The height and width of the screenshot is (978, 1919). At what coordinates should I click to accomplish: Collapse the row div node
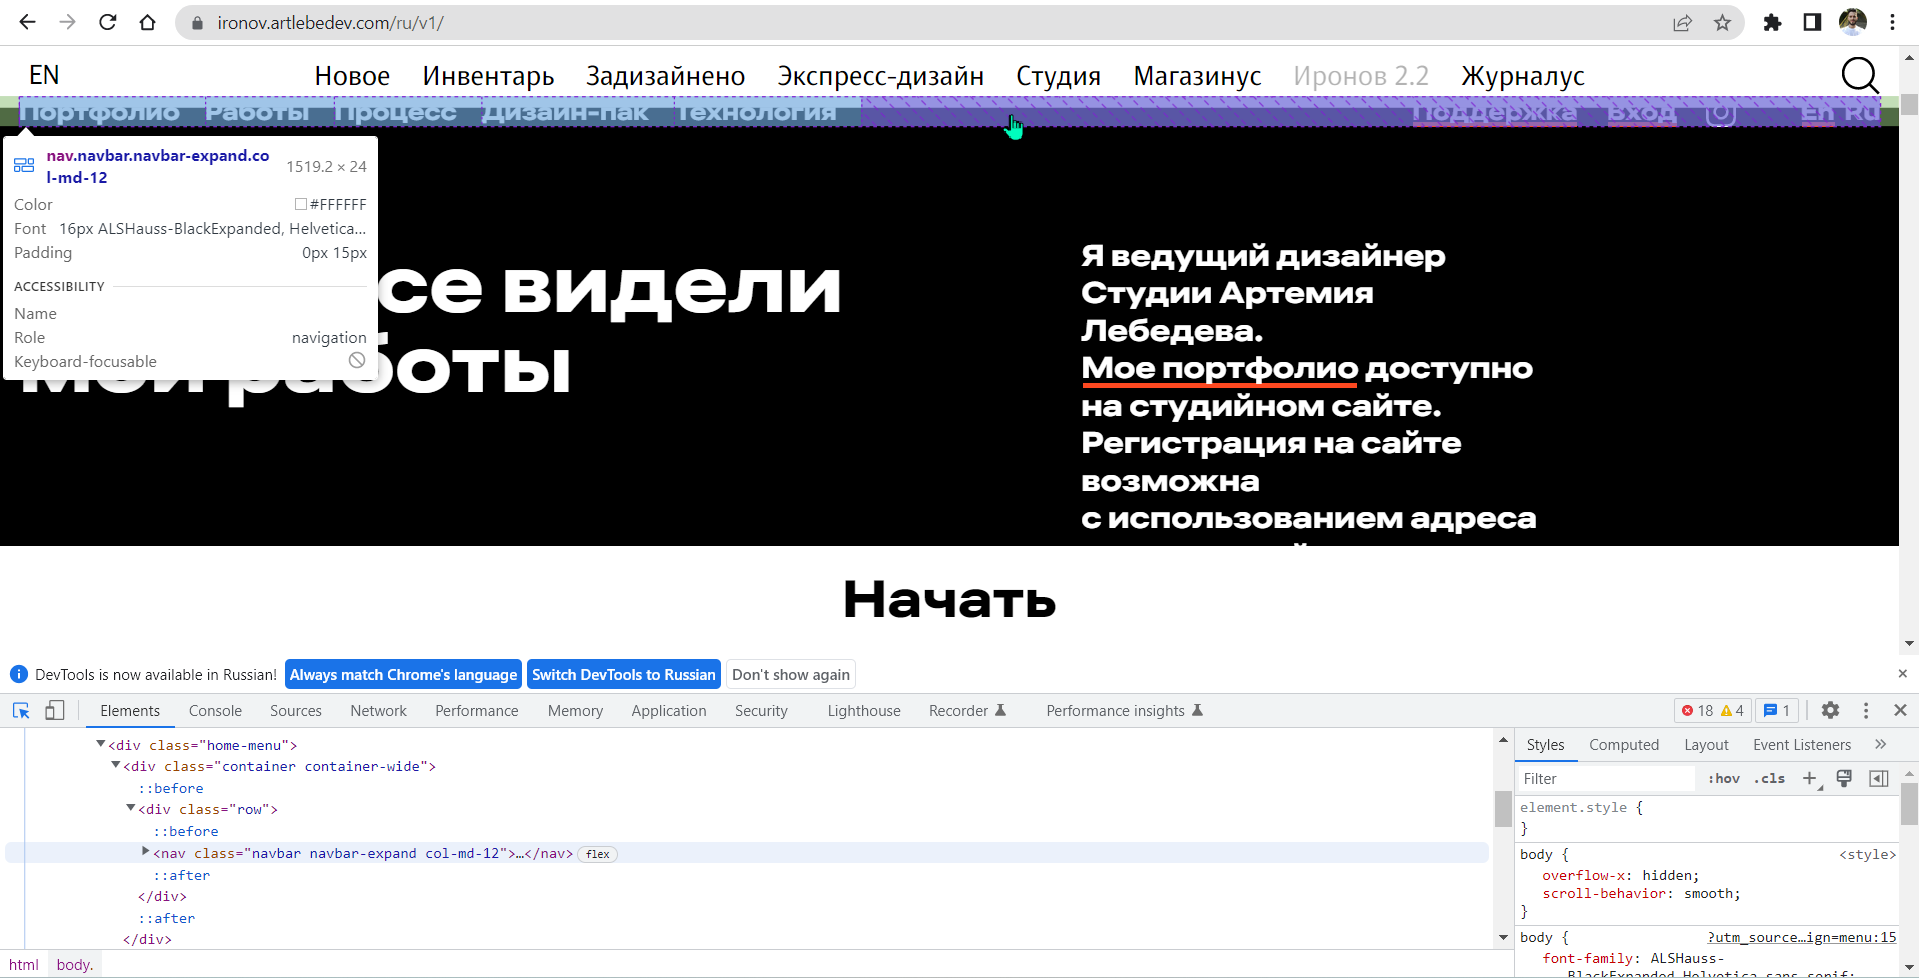click(131, 808)
